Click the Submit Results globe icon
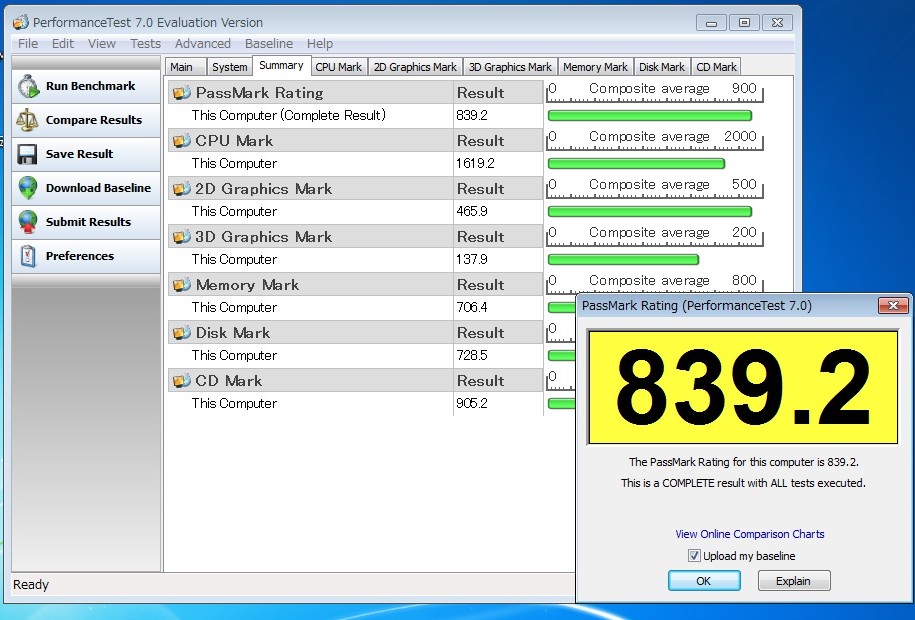Screen dimensions: 915x620 [x=27, y=222]
